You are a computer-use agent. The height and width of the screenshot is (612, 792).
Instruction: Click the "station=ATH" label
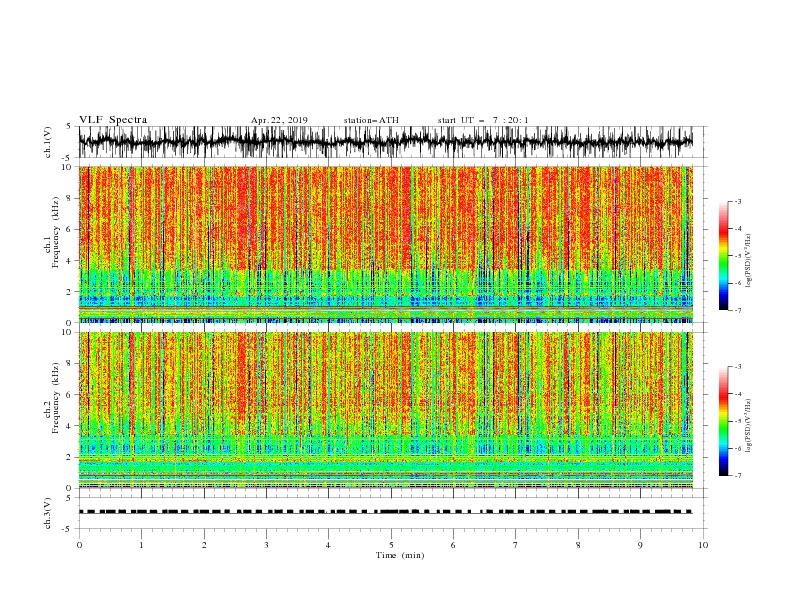pos(371,120)
